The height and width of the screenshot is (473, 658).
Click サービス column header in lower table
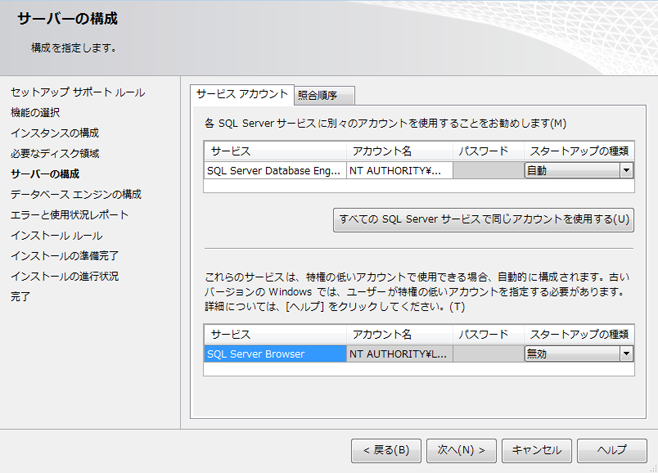click(x=275, y=334)
